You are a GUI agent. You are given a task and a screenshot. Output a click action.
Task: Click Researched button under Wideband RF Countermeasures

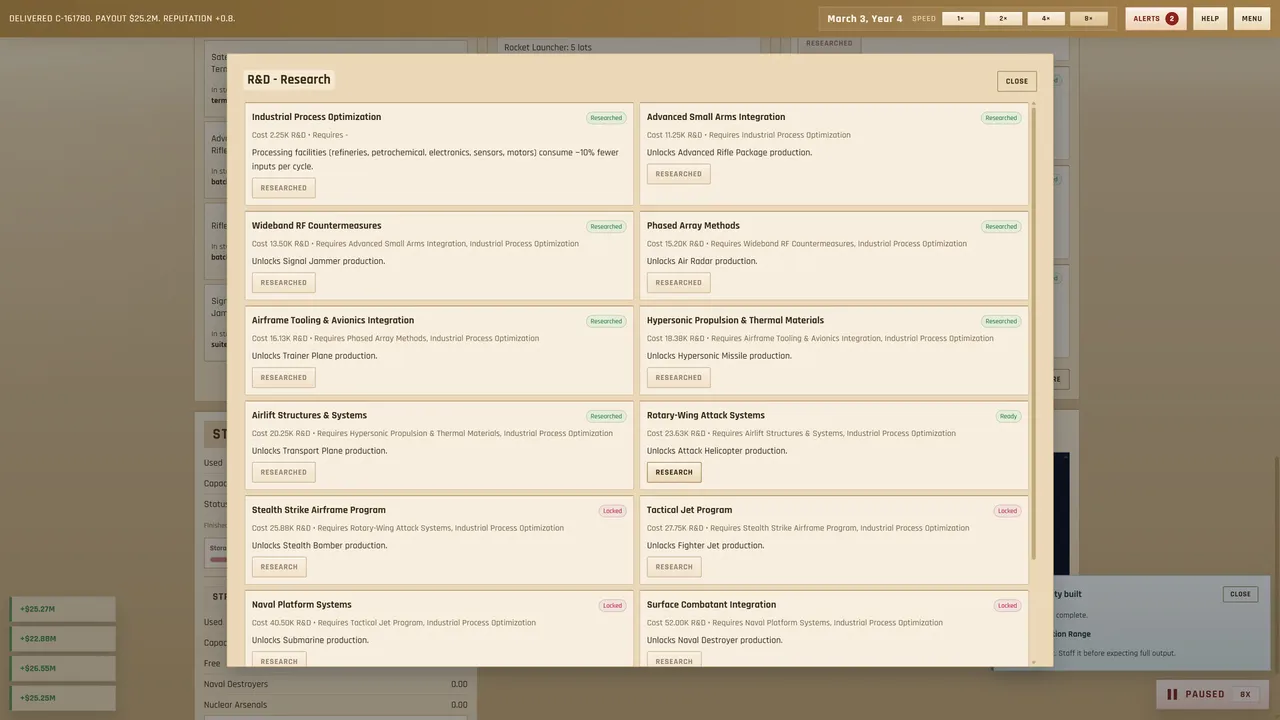(x=284, y=283)
